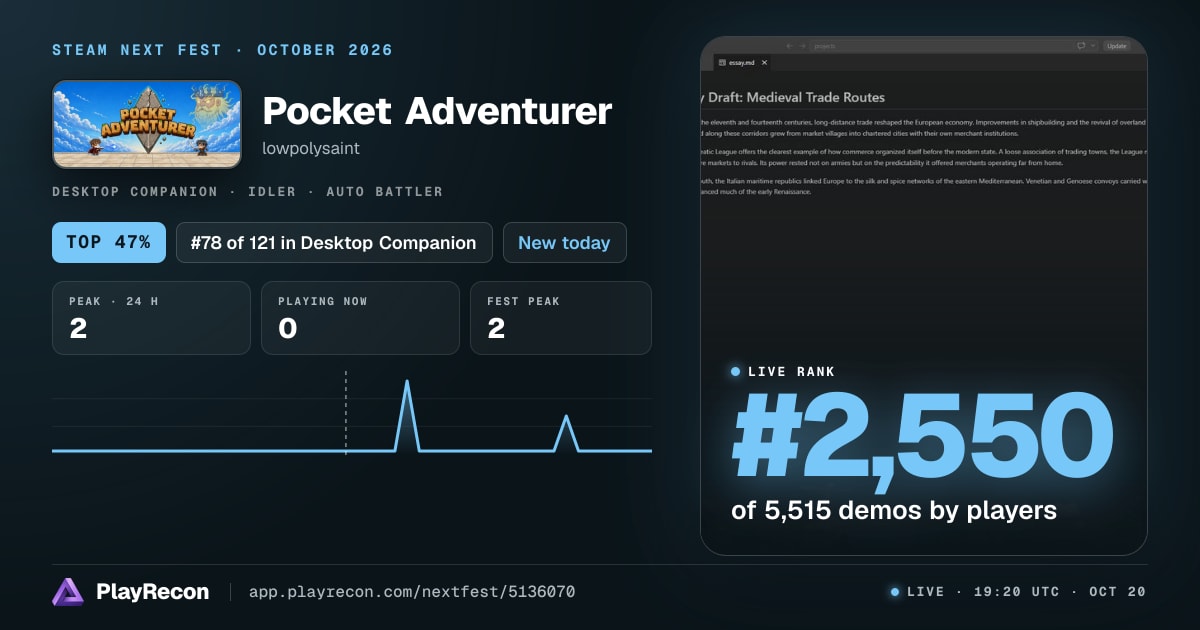This screenshot has height=630, width=1200.
Task: Click the TOP 47% badge
Action: coord(109,243)
